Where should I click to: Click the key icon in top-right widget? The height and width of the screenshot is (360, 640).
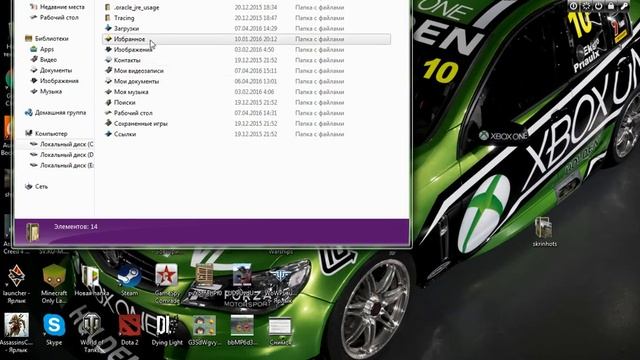pyautogui.click(x=624, y=6)
